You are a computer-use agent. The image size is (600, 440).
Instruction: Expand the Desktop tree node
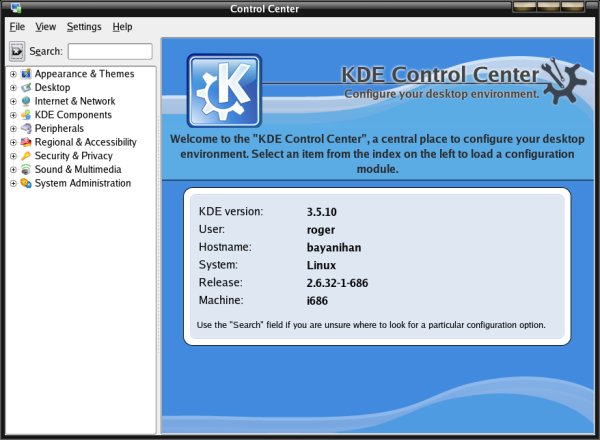(x=13, y=88)
